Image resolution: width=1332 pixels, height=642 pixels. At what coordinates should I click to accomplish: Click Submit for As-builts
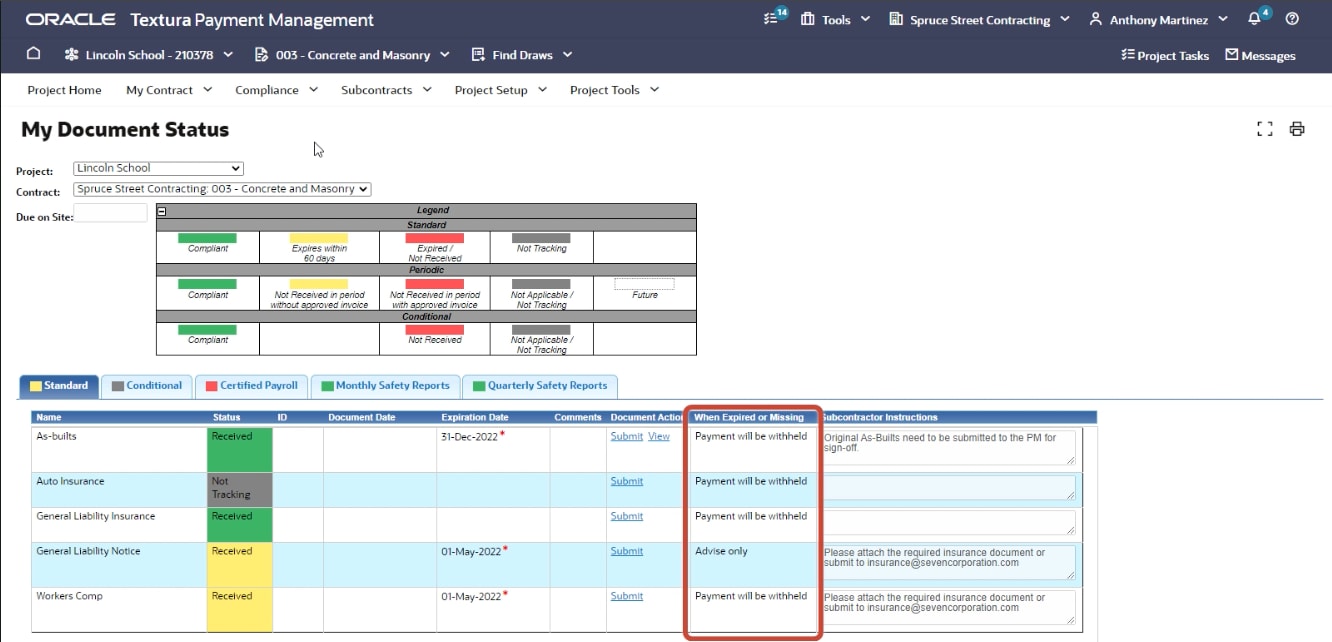point(626,436)
